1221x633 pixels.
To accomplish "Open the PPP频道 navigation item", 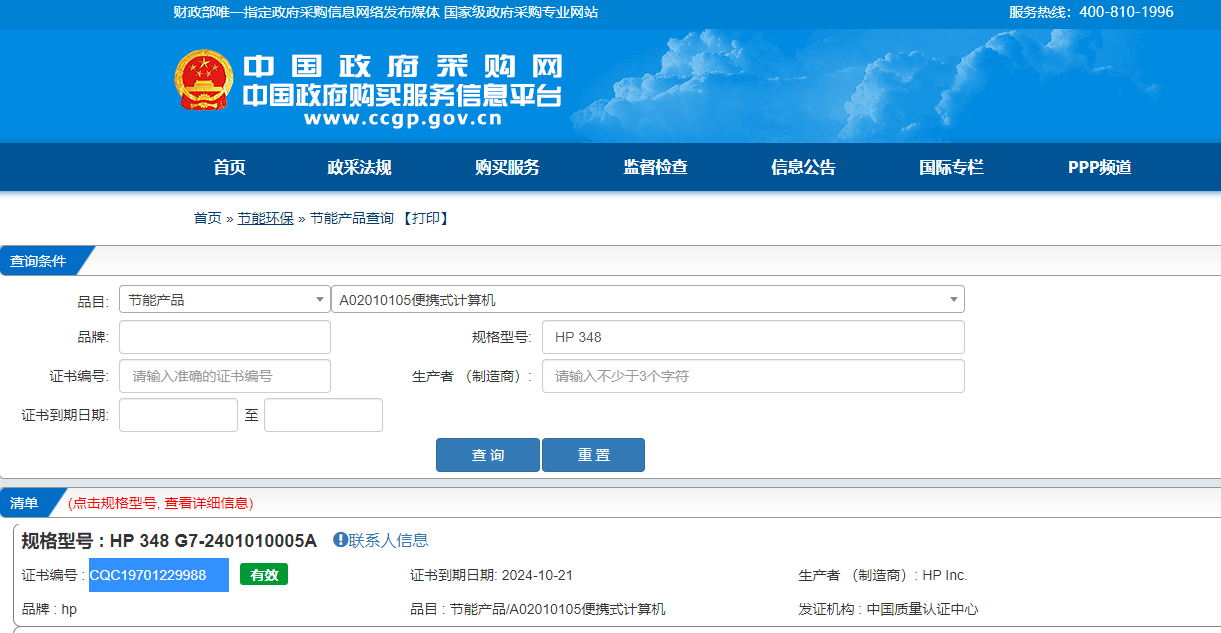I will pos(1099,168).
